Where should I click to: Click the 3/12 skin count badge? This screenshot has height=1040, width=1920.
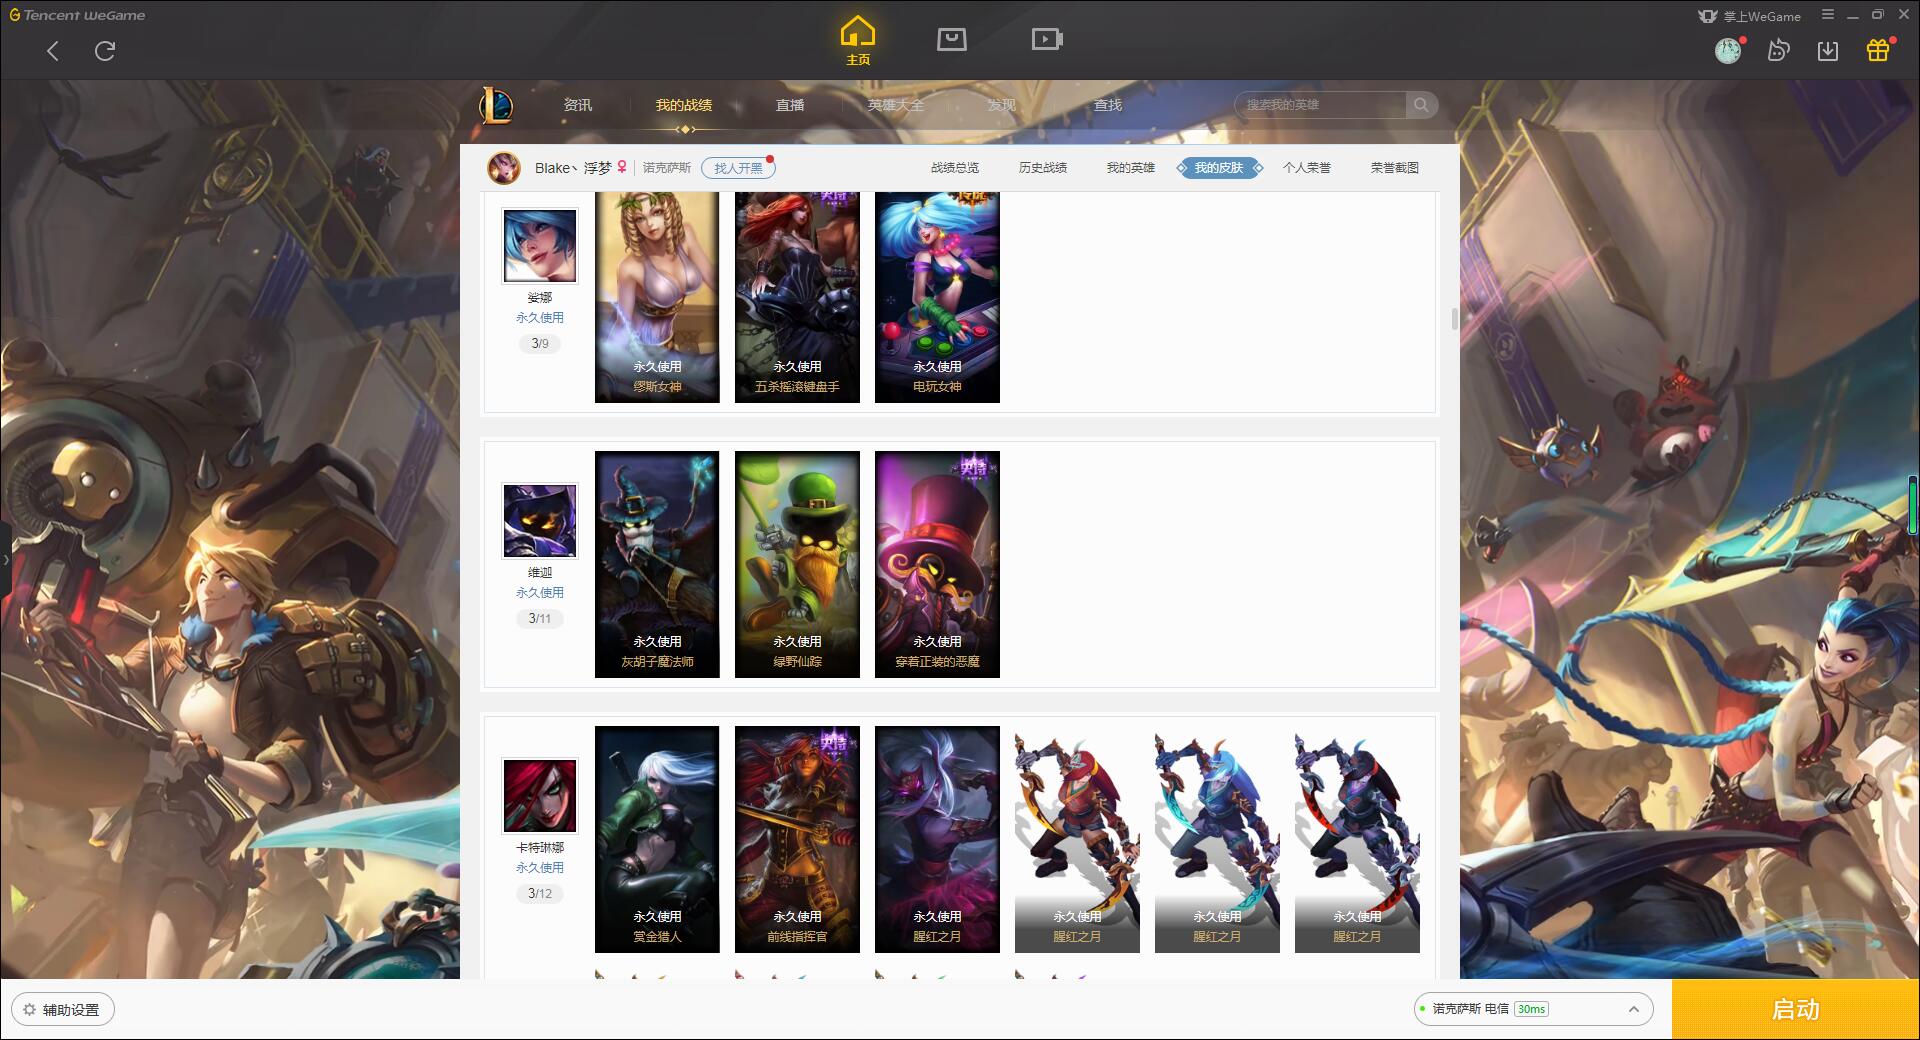(x=540, y=893)
